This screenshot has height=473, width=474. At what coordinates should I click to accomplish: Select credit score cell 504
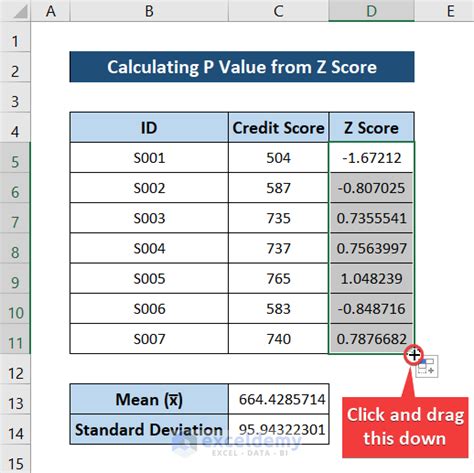pos(278,157)
